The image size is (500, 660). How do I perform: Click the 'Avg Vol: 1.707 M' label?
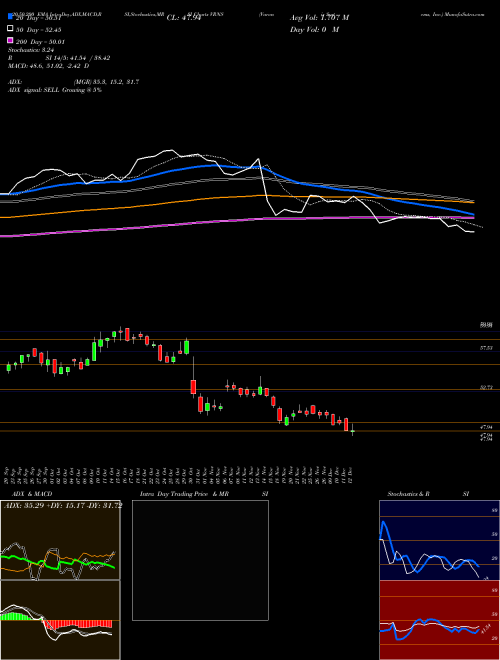point(319,18)
